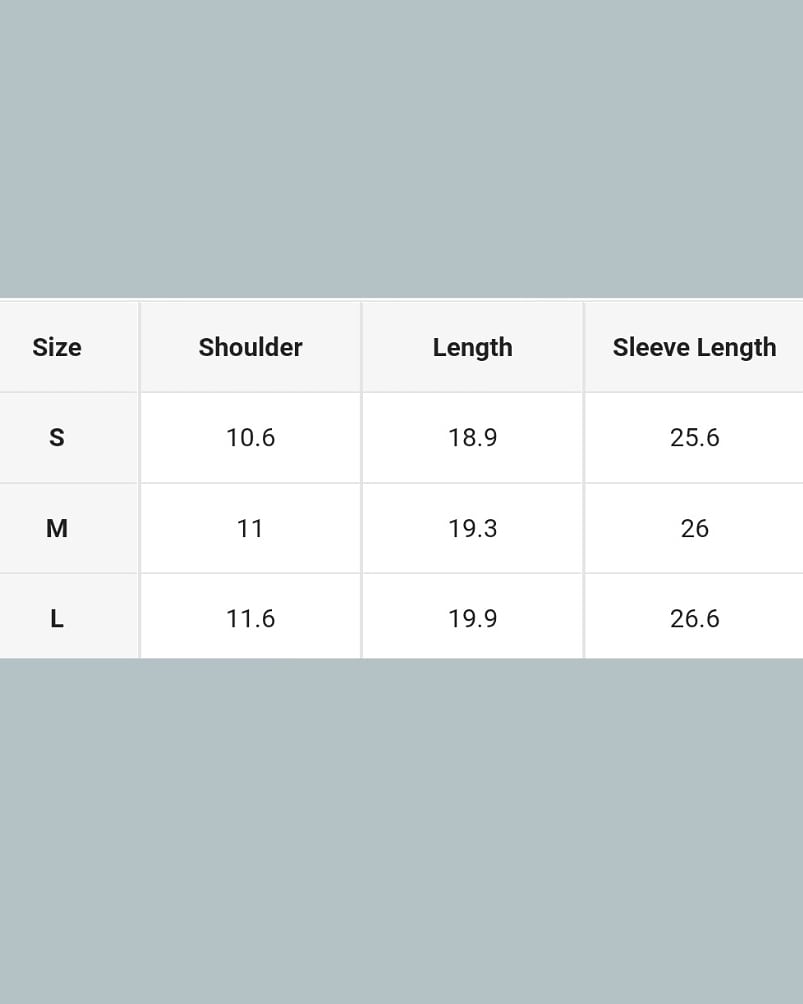Click the 18.9 length value for S
This screenshot has width=803, height=1004.
tap(472, 437)
